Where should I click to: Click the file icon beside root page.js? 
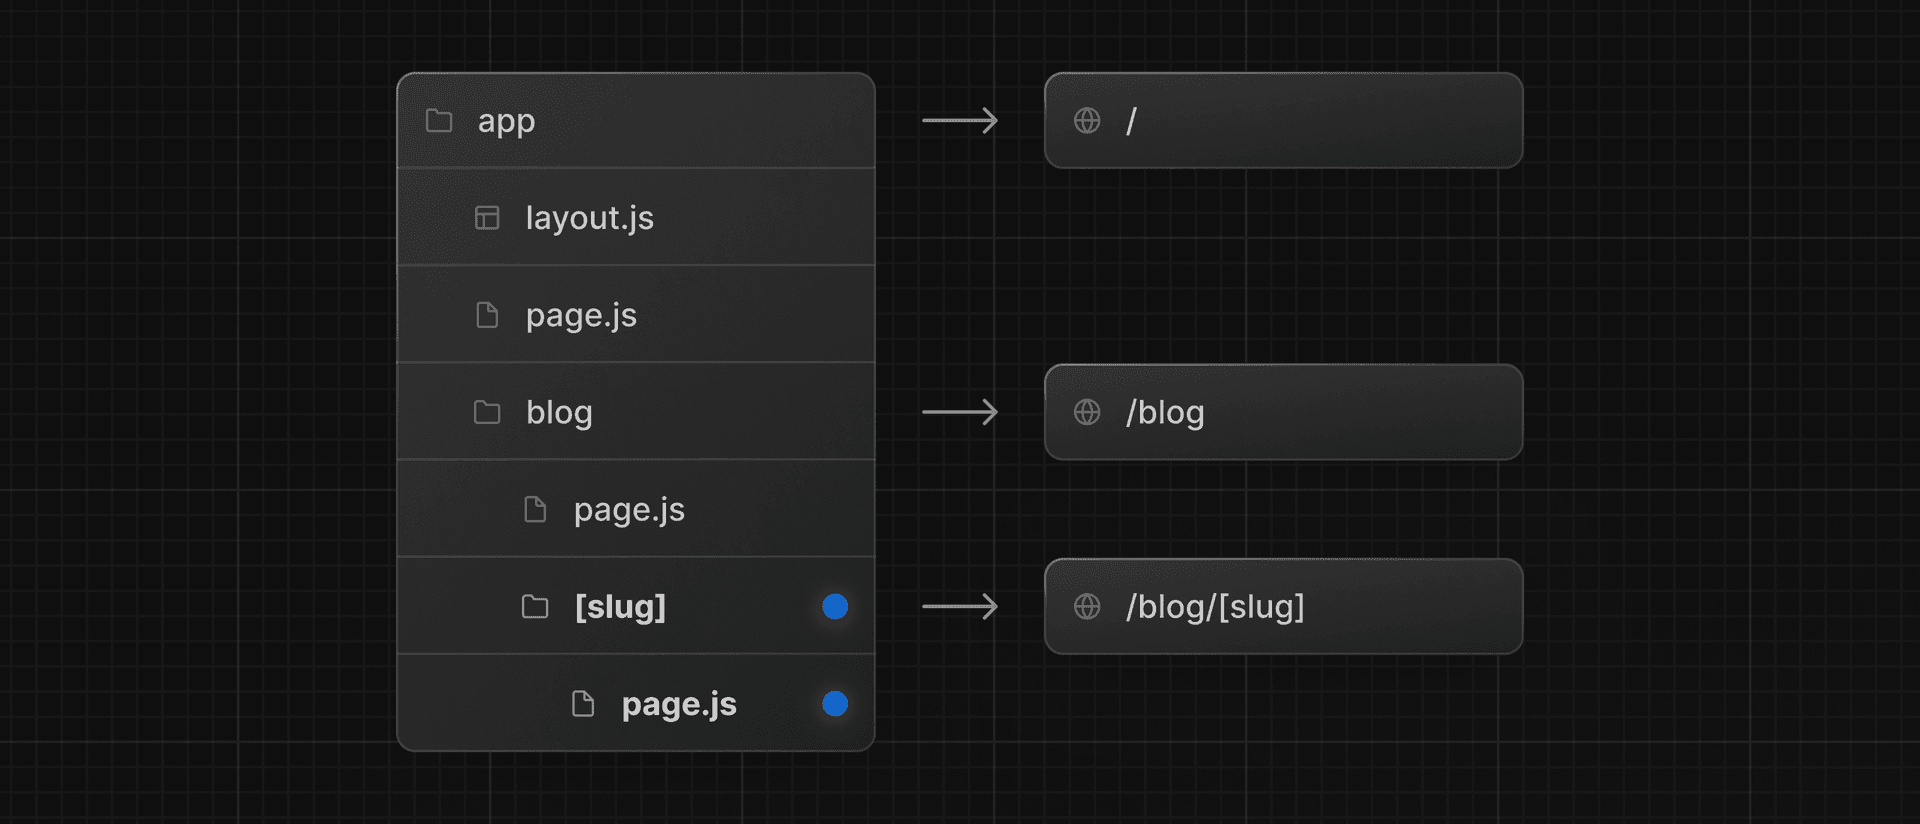coord(487,315)
